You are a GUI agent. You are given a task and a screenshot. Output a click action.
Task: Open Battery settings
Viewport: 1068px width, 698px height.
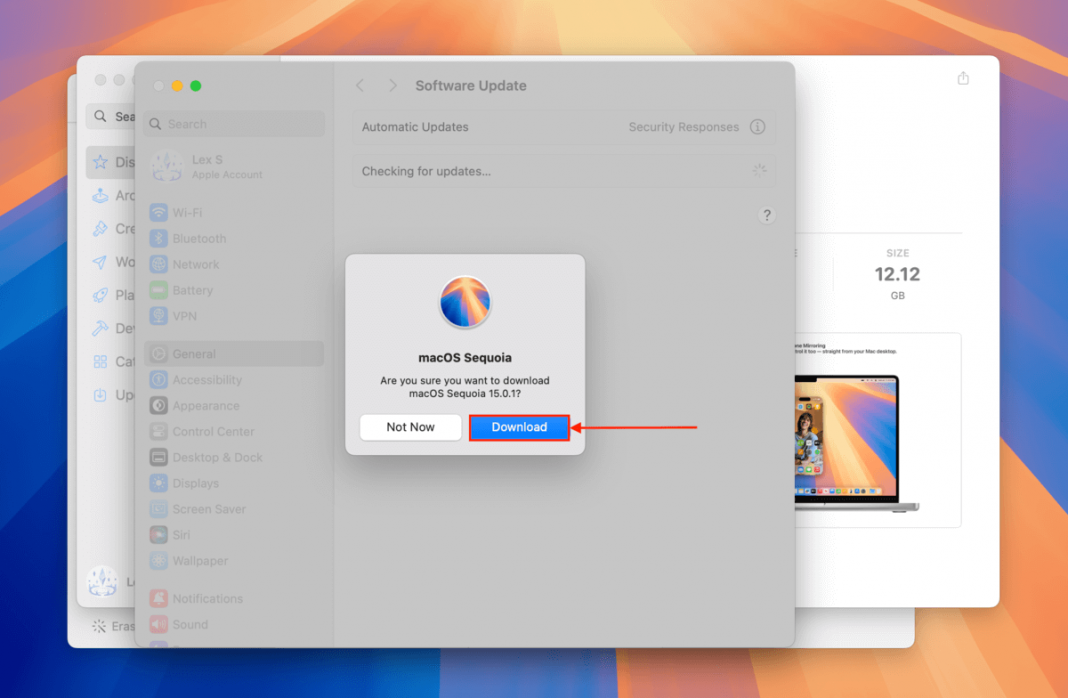tap(188, 290)
